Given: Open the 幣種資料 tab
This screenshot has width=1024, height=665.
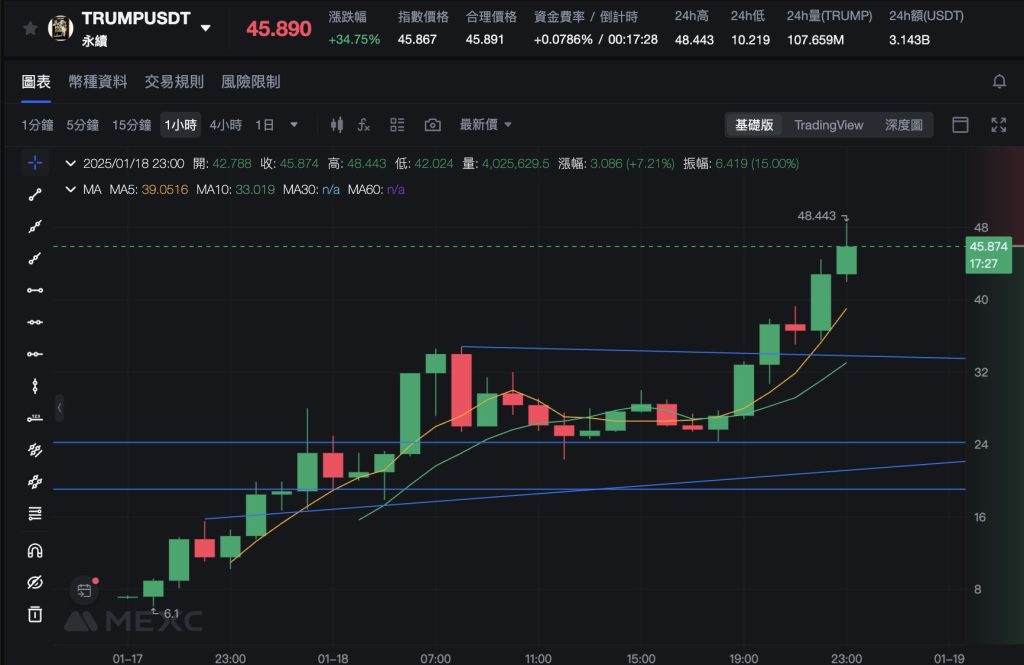Looking at the screenshot, I should 98,82.
